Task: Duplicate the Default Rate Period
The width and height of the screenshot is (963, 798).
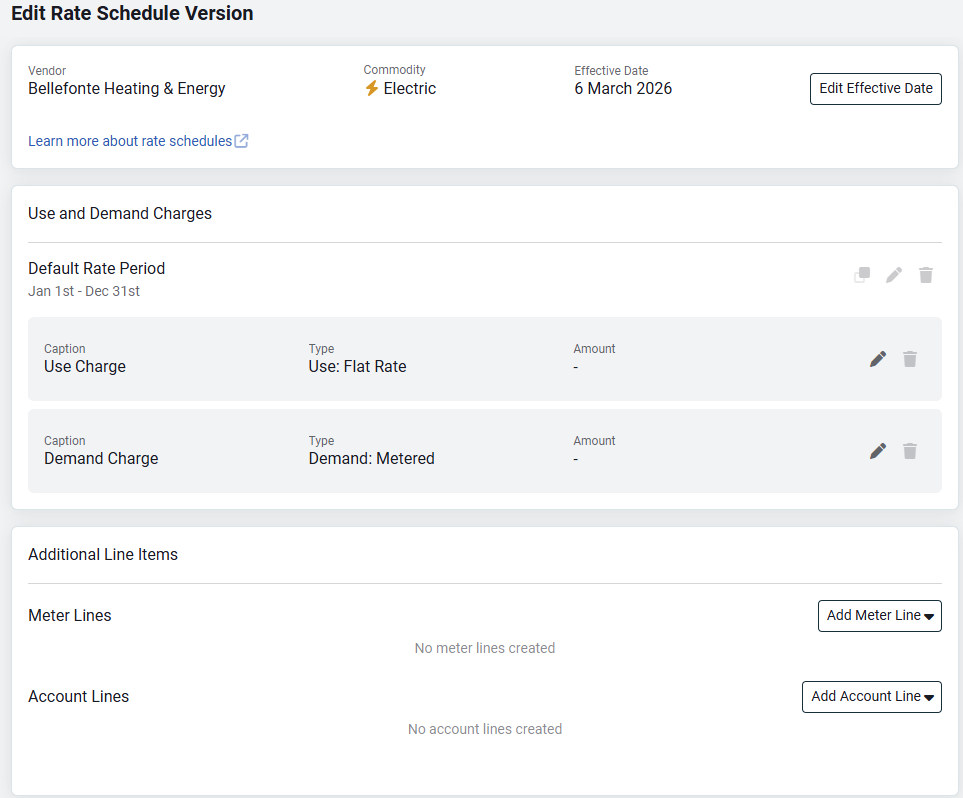Action: click(861, 275)
